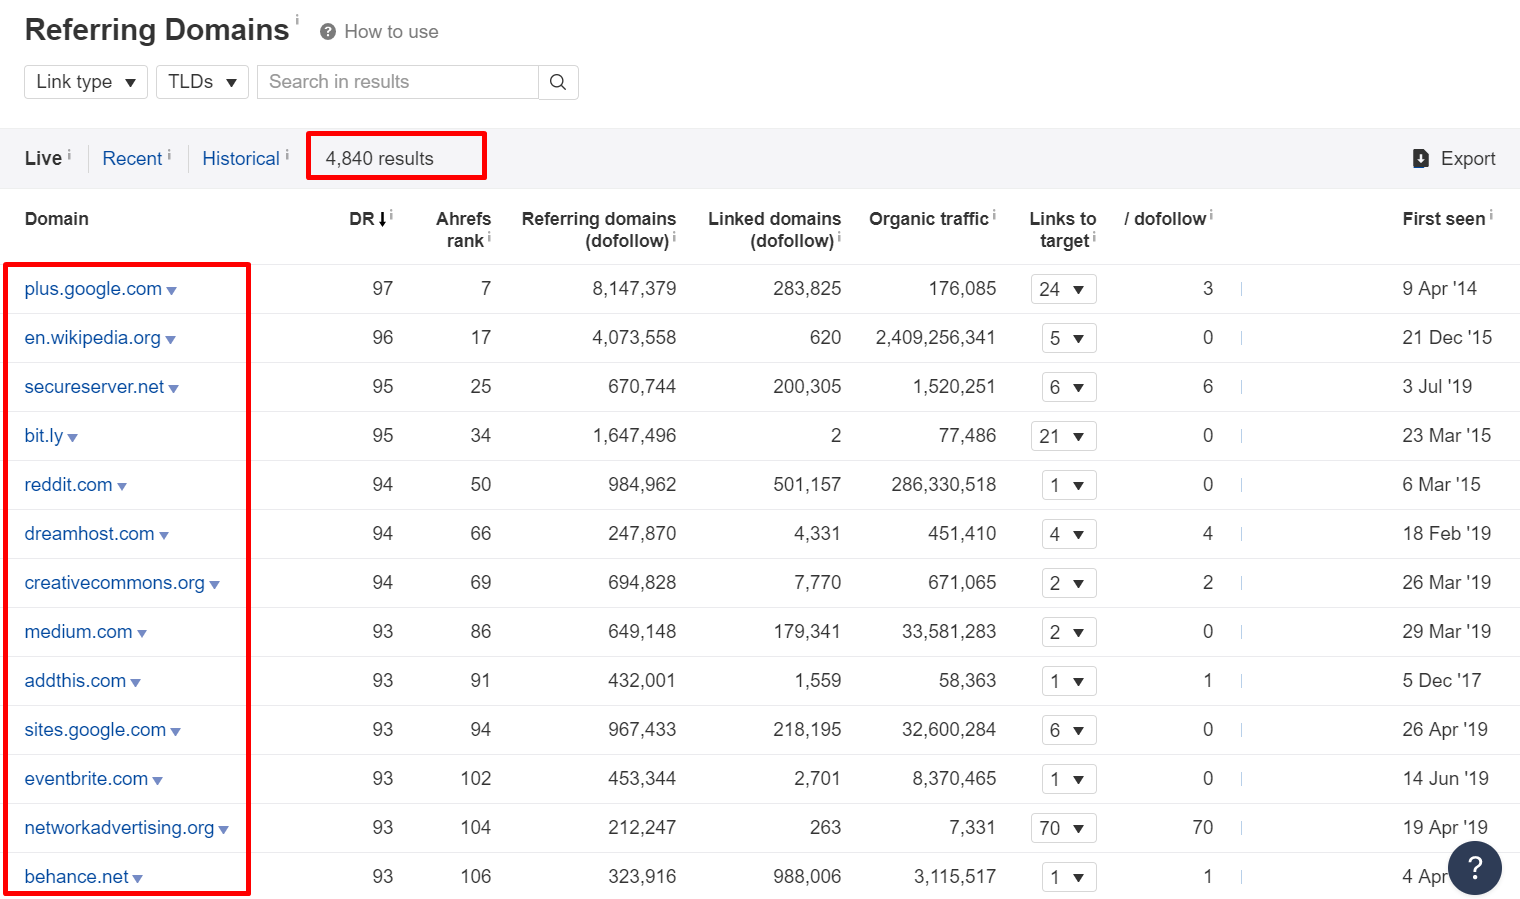The image size is (1520, 899).
Task: Expand links to target dropdown showing 21 for bit.ly
Action: click(x=1064, y=436)
